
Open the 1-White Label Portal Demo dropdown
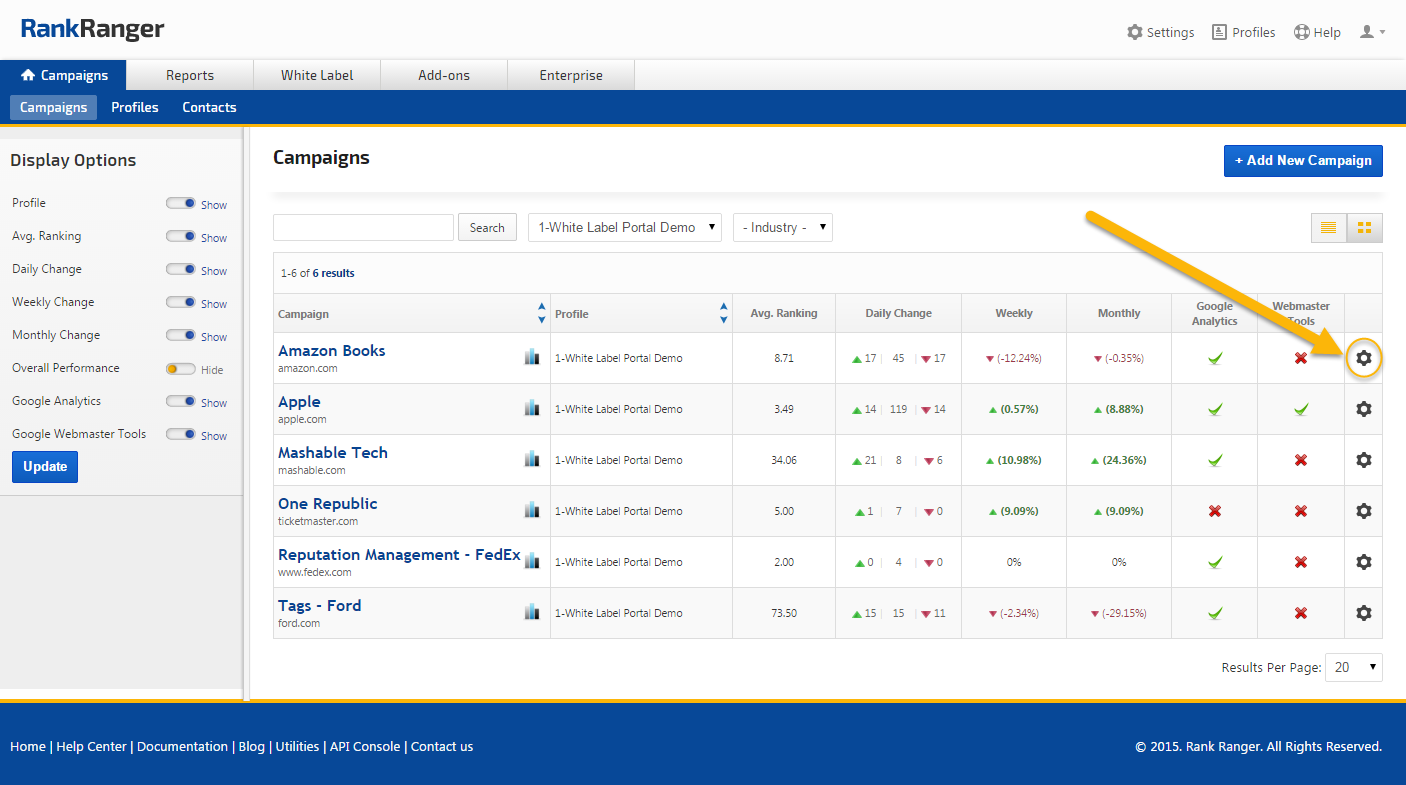tap(625, 227)
